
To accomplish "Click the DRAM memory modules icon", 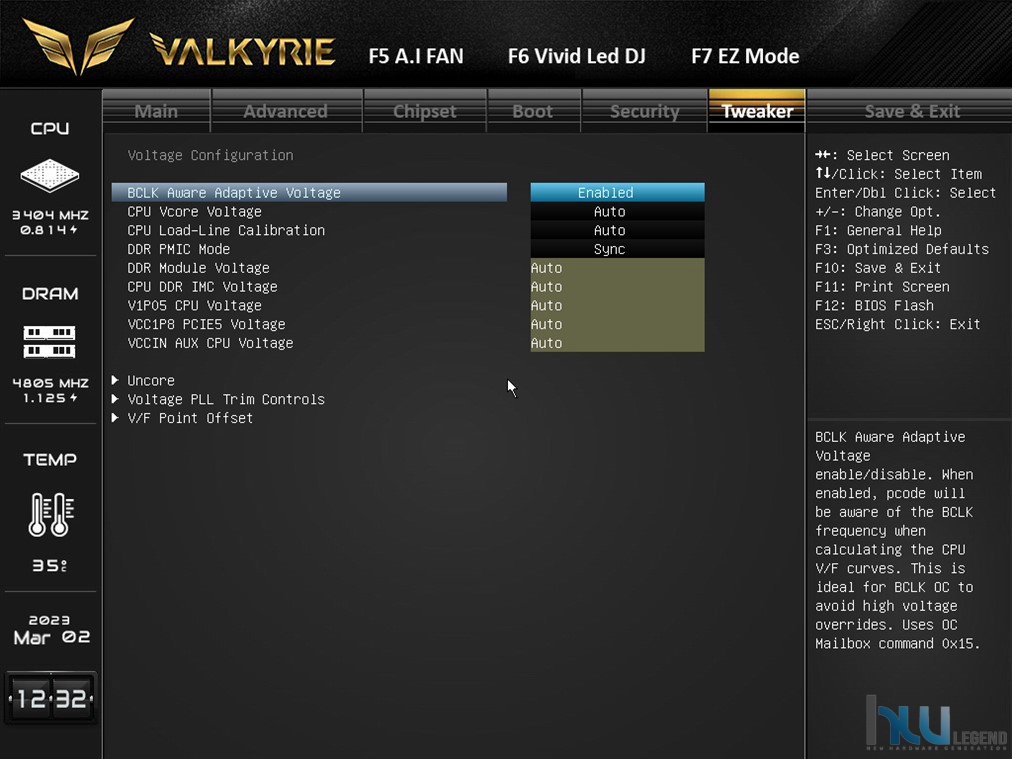I will 50,341.
